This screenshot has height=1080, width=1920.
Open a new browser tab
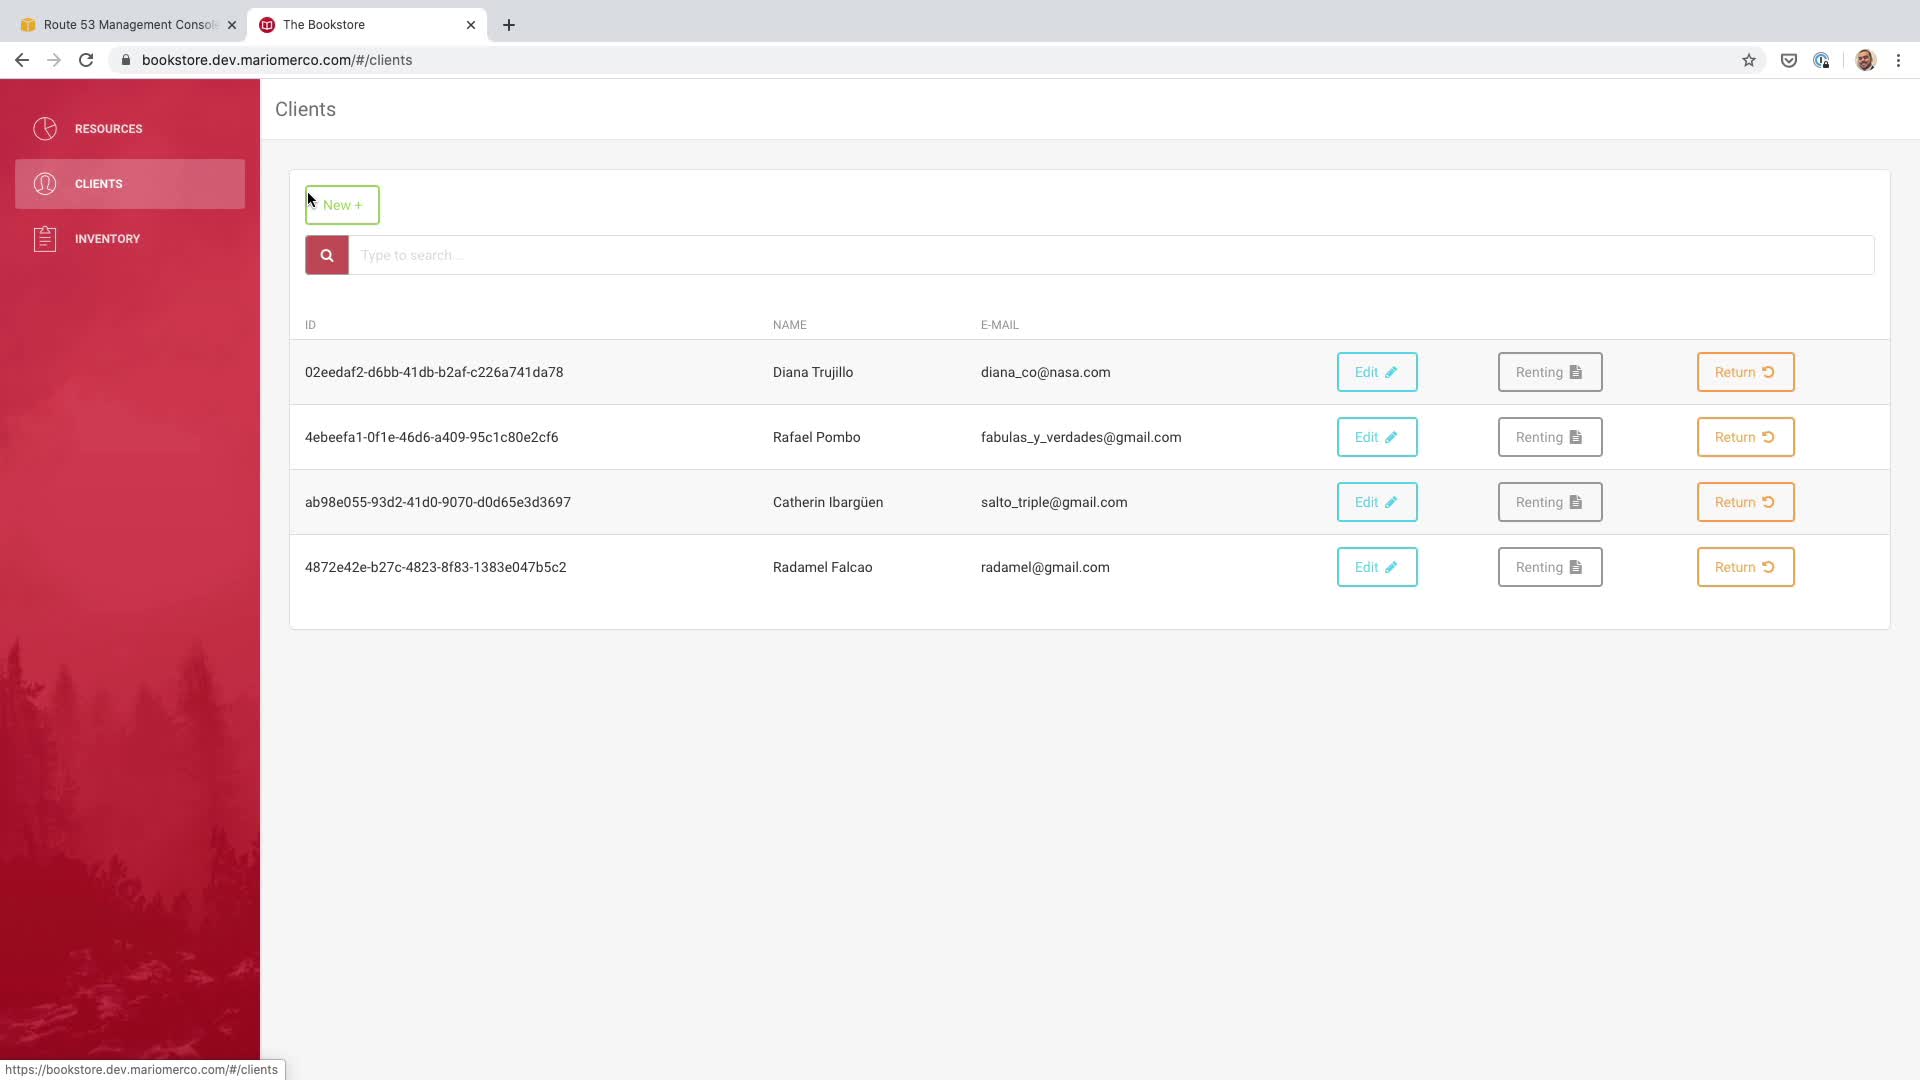pos(509,25)
